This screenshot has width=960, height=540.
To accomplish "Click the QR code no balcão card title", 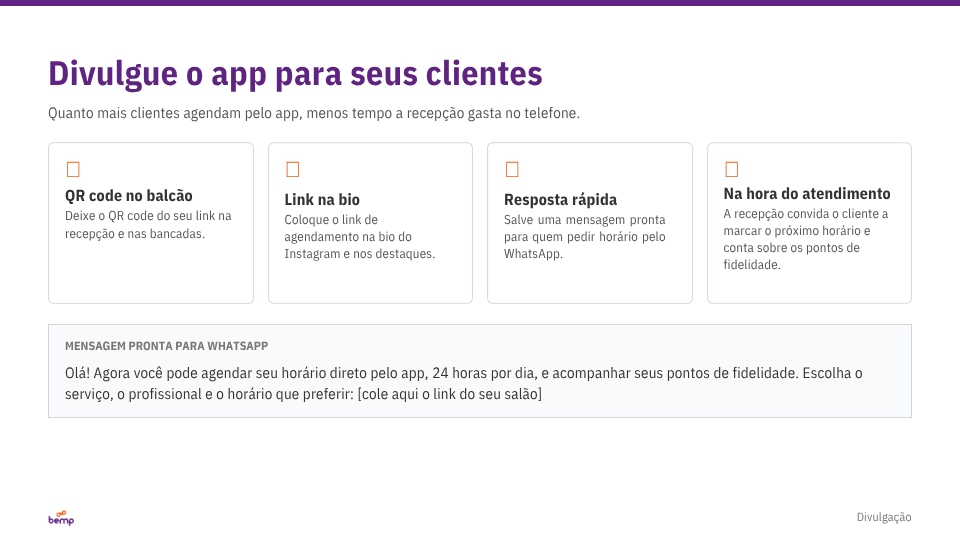I will [129, 196].
